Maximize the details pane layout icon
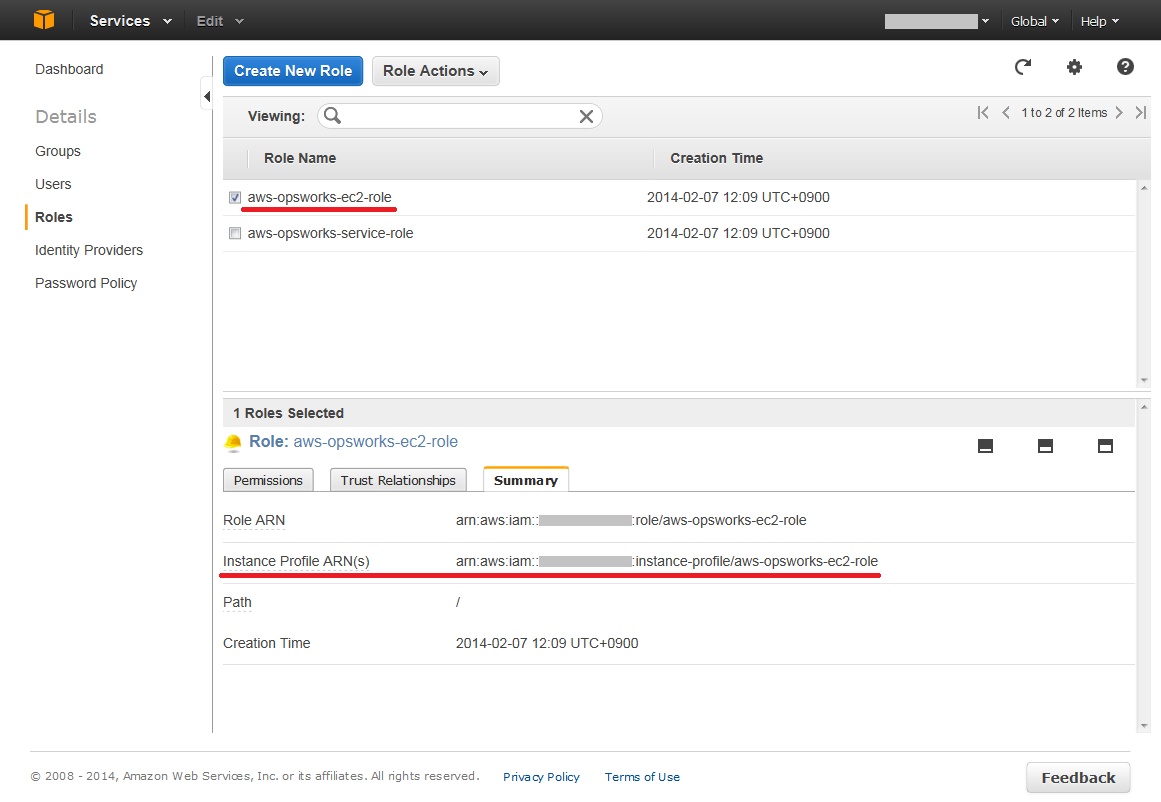This screenshot has width=1161, height=802. click(1105, 446)
